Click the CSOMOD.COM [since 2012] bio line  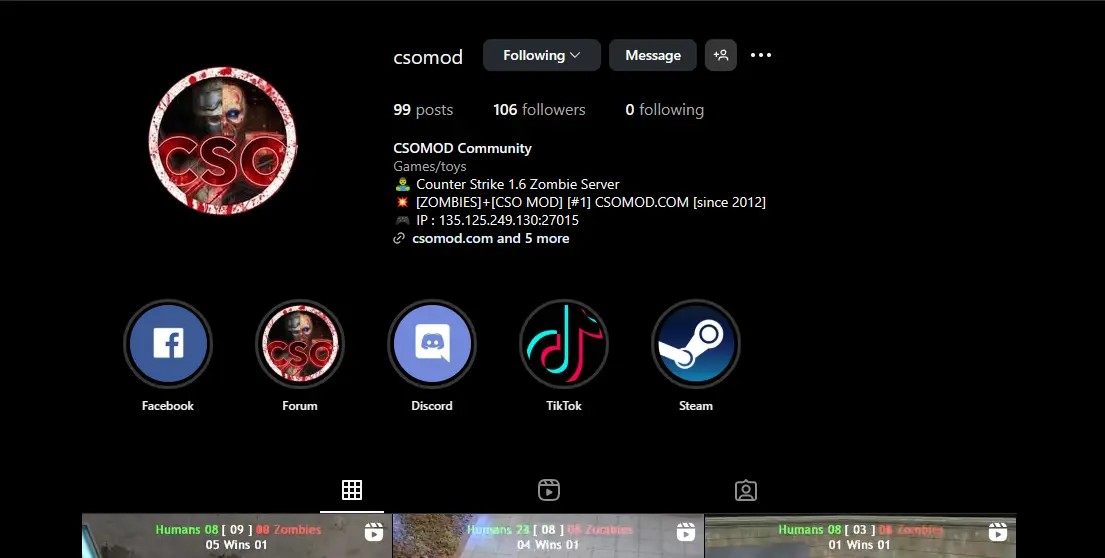pyautogui.click(x=579, y=202)
